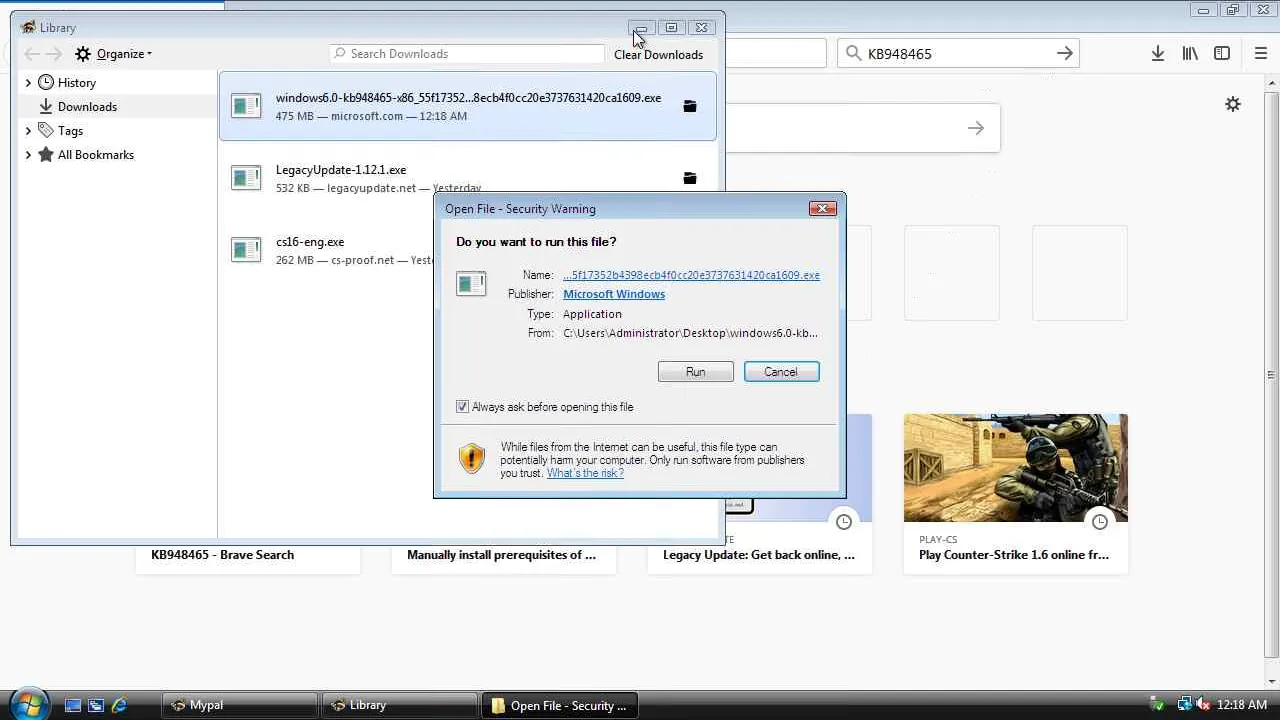Click the warning shield icon in the dialog

click(x=471, y=458)
